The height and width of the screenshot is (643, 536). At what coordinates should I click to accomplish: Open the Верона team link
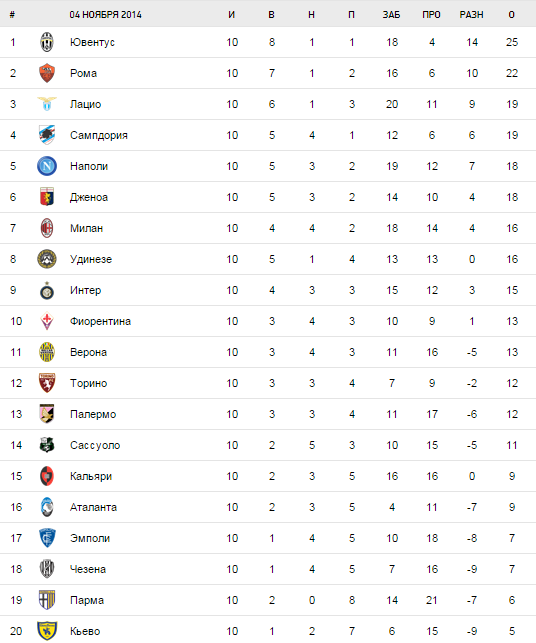coord(88,352)
